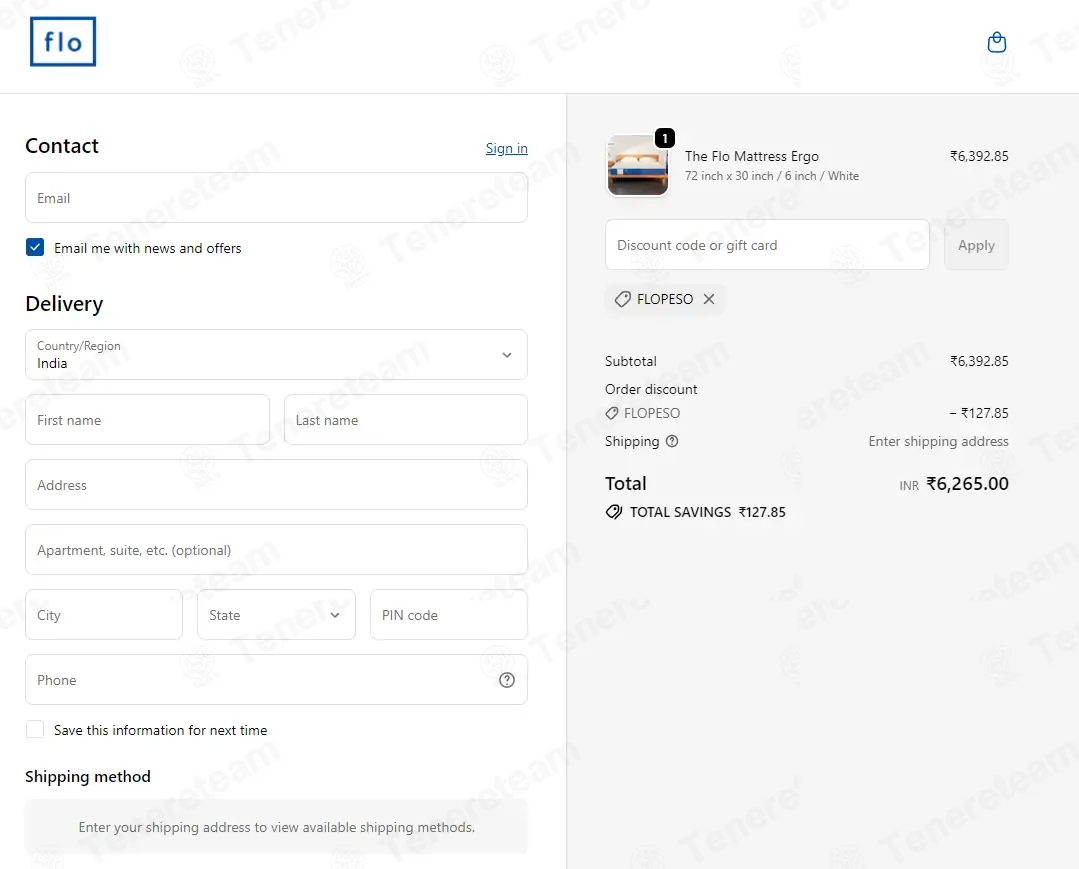The height and width of the screenshot is (869, 1079).
Task: Check Save this information for next time
Action: pos(35,729)
